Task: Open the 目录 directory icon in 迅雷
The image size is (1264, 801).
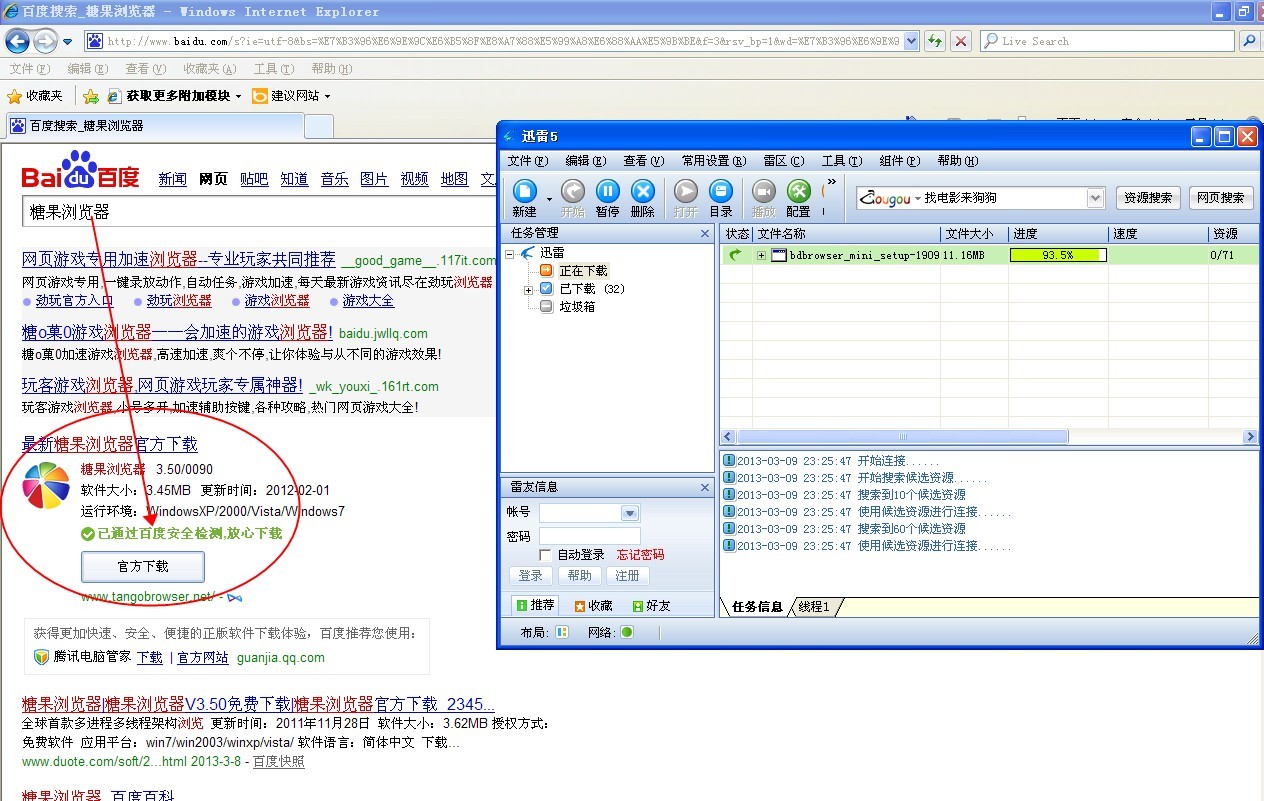Action: 721,191
